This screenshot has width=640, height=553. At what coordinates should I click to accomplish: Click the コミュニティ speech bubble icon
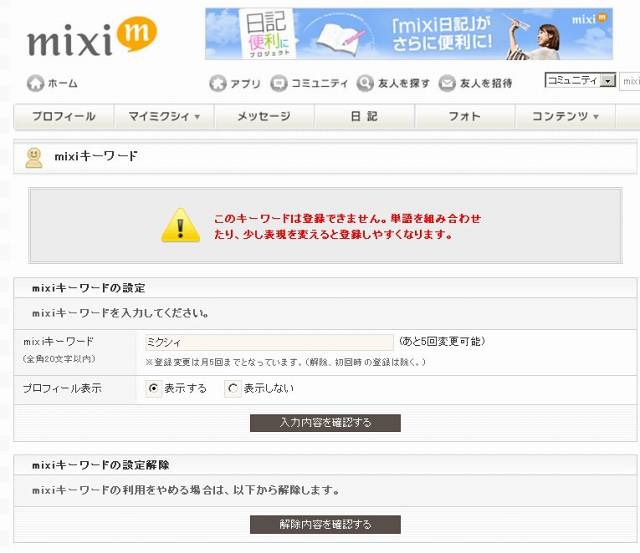[279, 83]
